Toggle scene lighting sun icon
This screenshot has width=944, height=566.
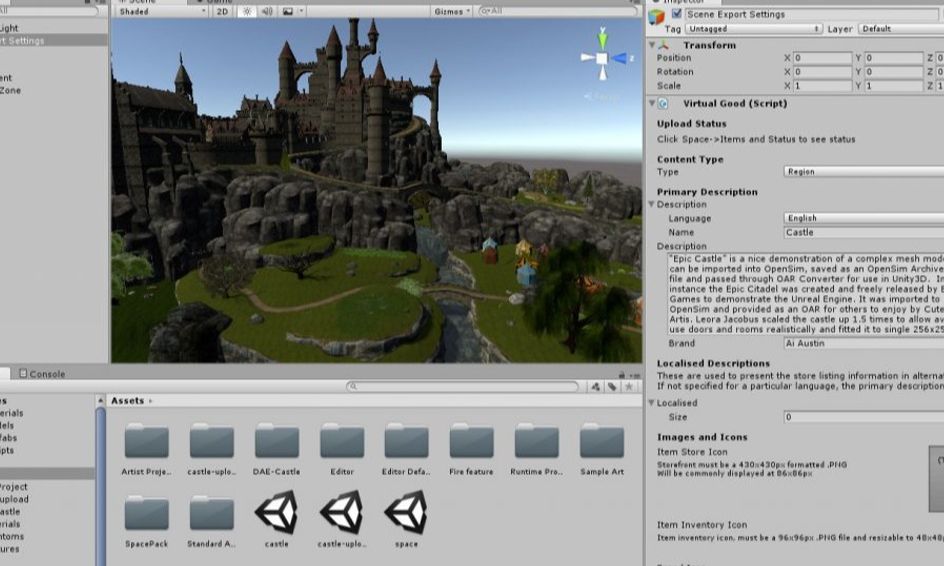[x=247, y=11]
